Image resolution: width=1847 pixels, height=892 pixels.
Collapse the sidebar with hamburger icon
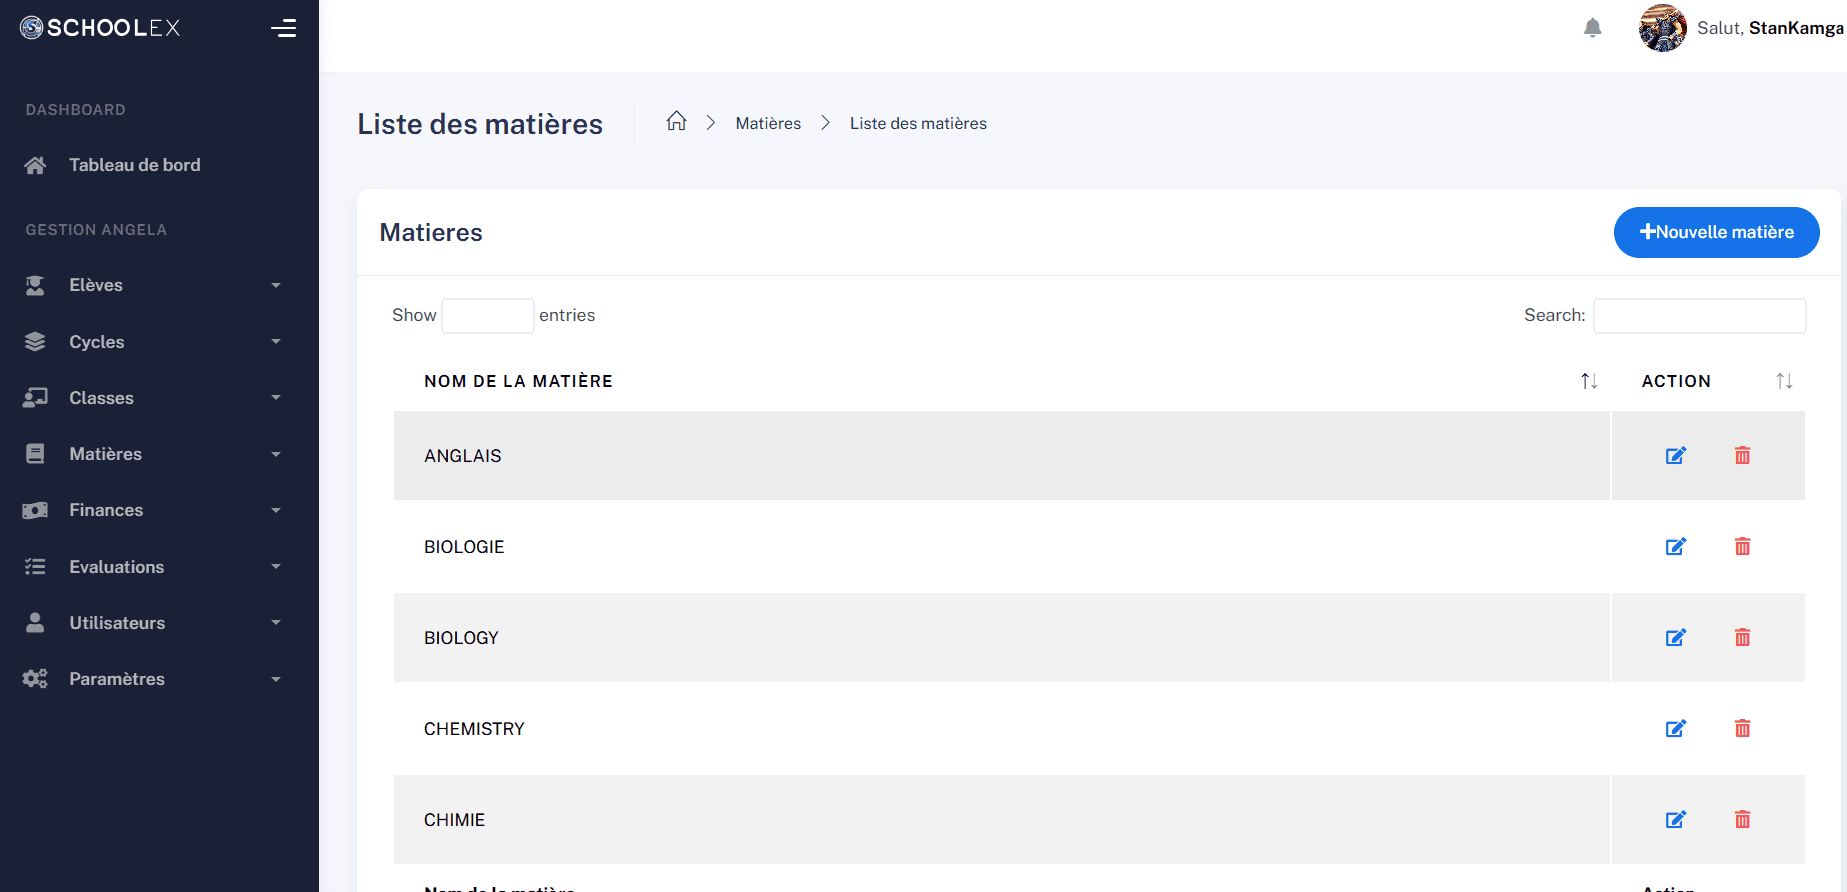coord(284,28)
